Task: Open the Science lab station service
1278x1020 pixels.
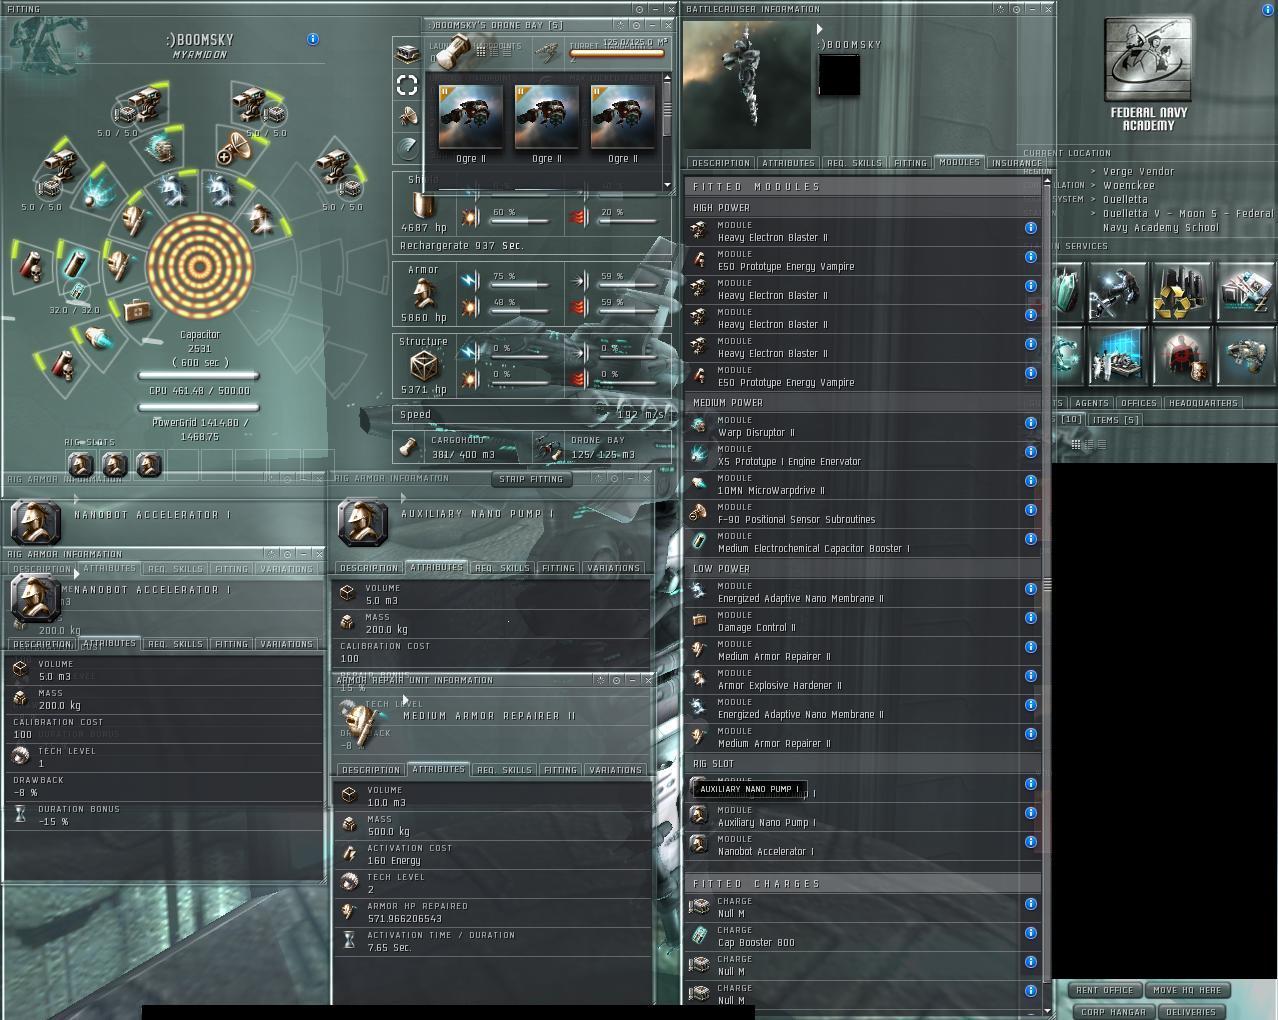Action: (x=1118, y=356)
